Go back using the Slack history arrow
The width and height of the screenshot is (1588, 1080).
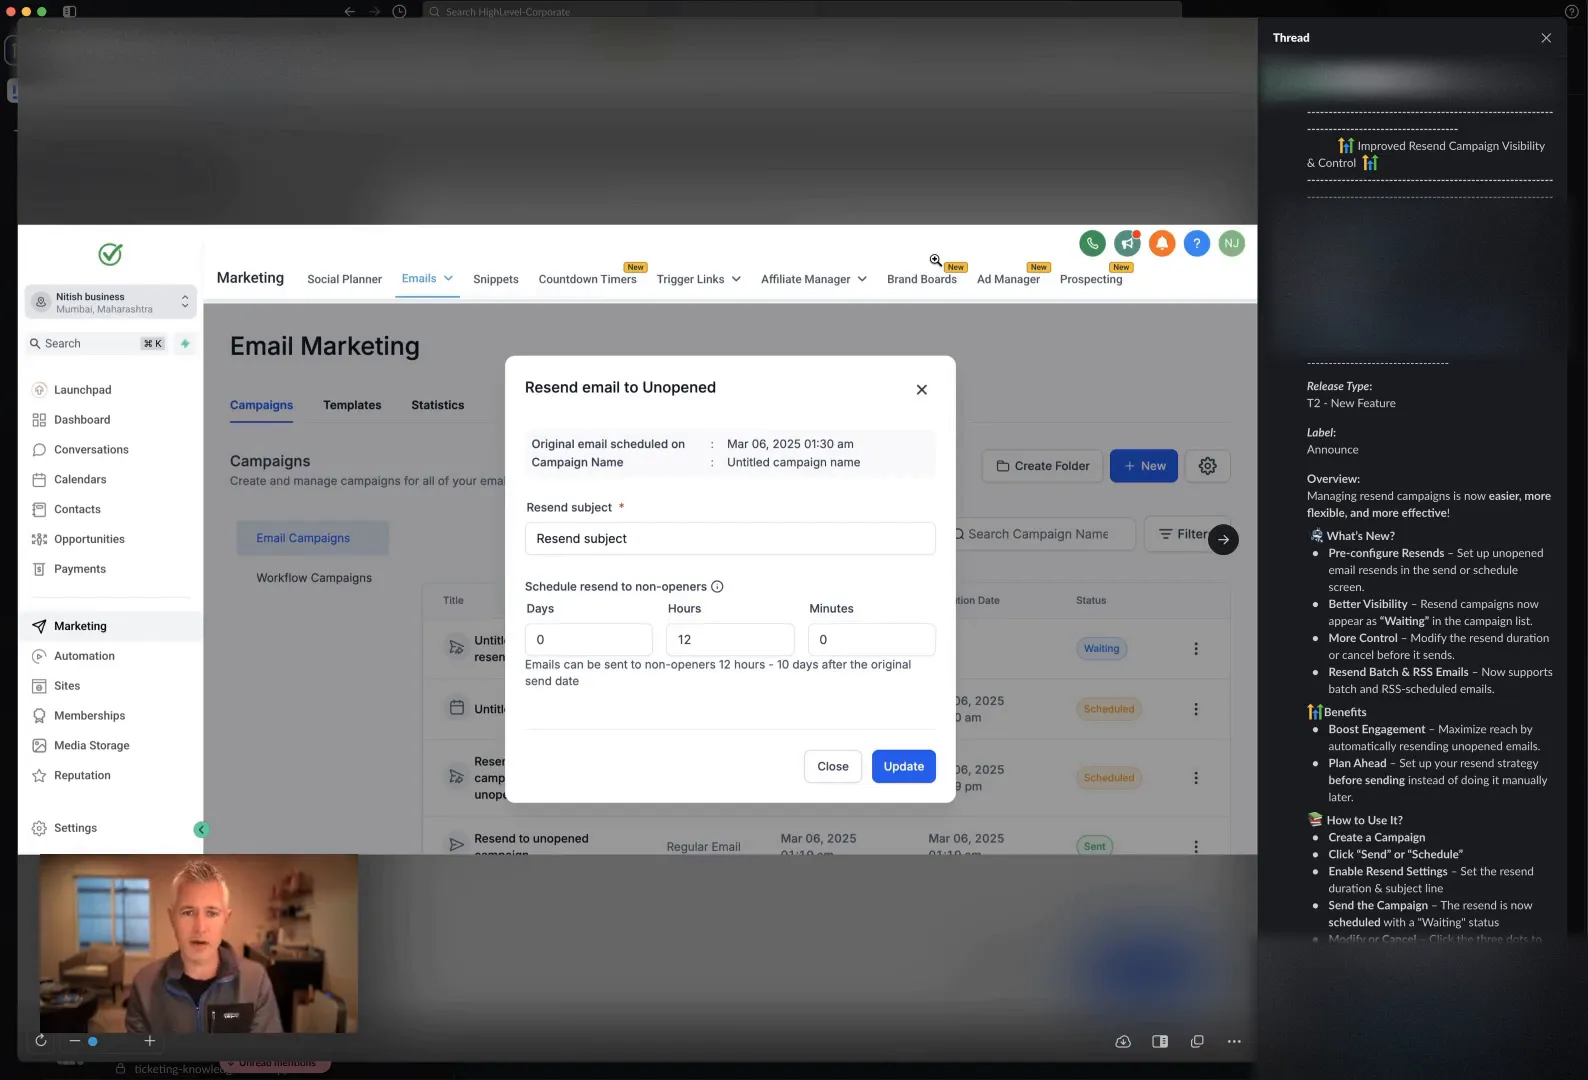click(350, 12)
